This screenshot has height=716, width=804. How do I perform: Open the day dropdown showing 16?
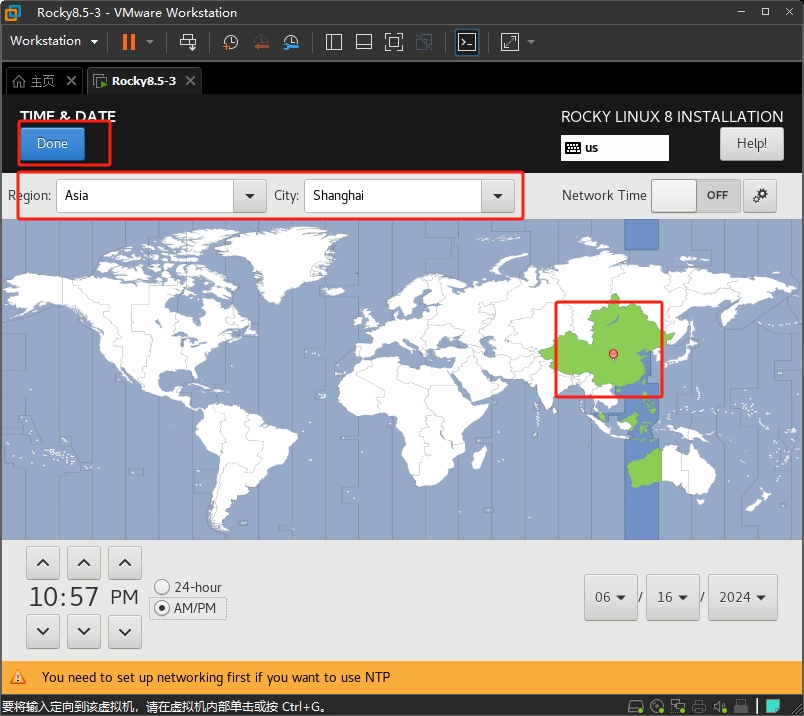coord(673,598)
